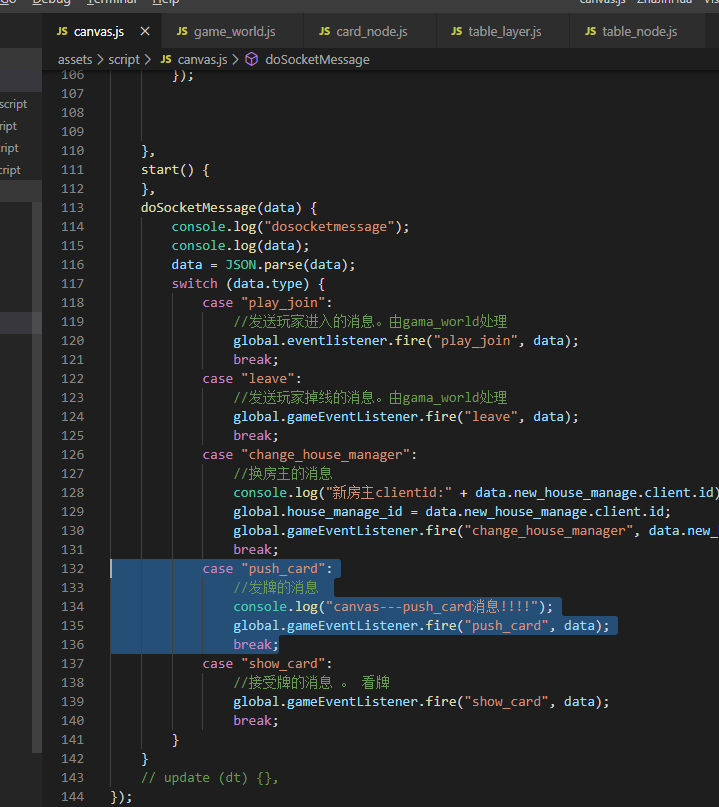Click the case "play_join" label
Image resolution: width=719 pixels, height=807 pixels.
[267, 303]
